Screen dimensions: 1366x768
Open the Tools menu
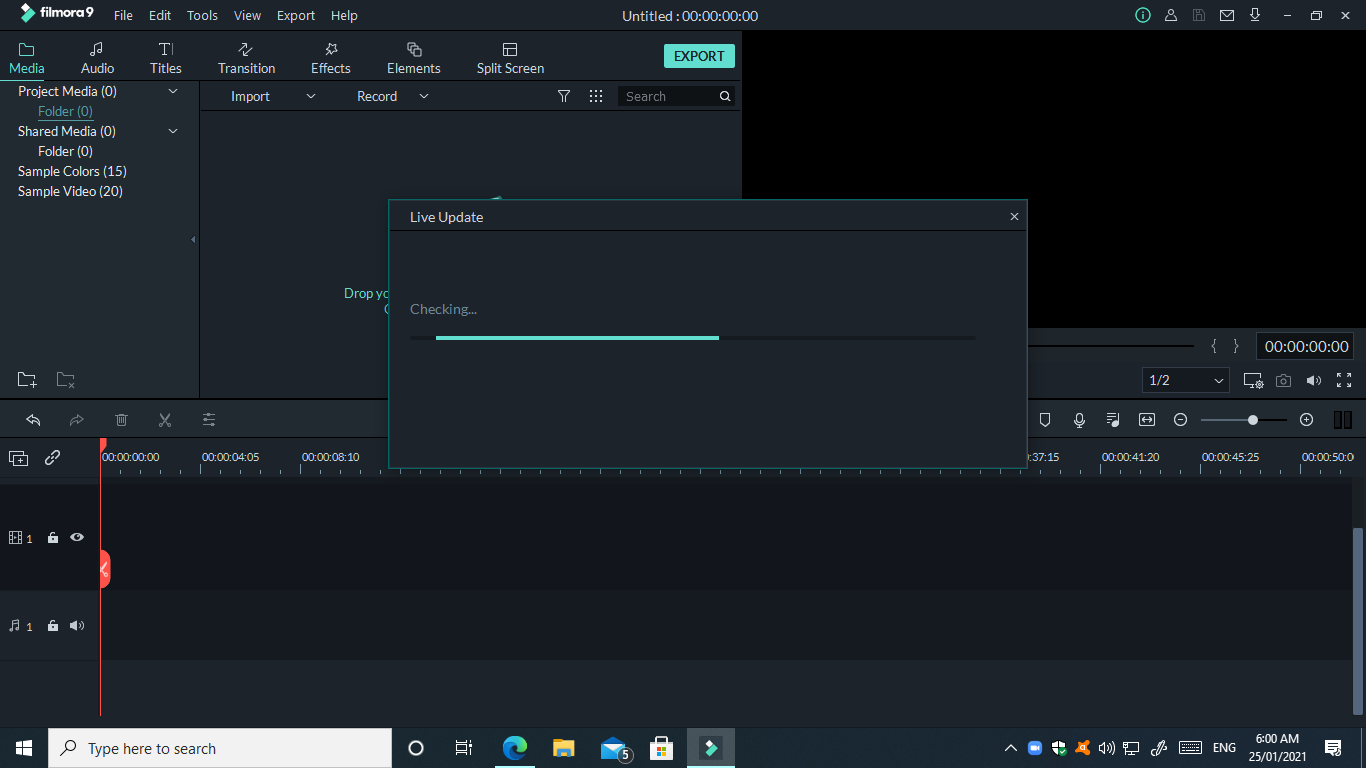tap(202, 16)
